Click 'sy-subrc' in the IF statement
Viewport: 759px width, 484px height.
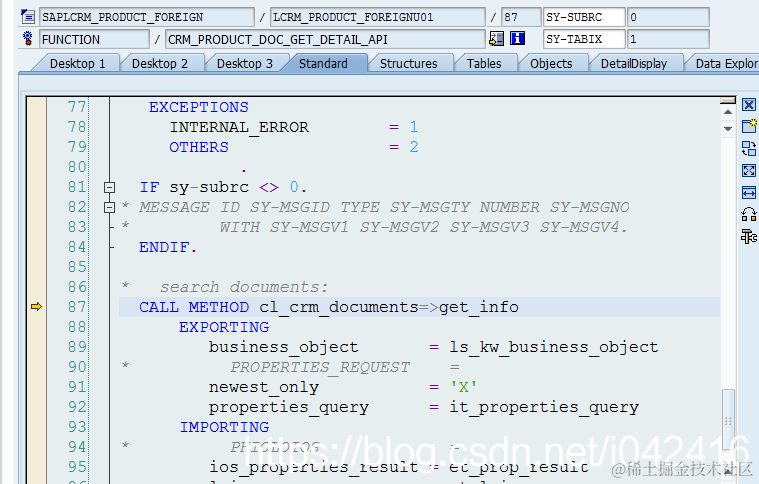[x=209, y=187]
